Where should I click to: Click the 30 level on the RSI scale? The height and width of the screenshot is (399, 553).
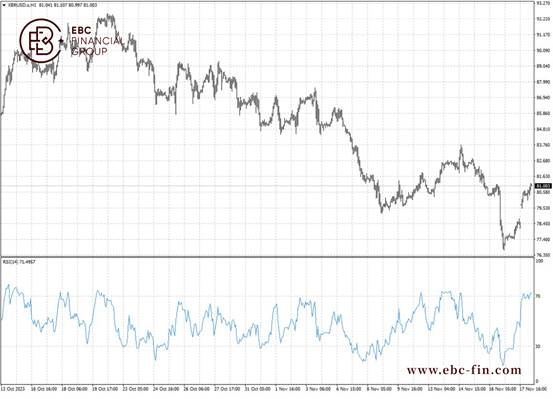(538, 346)
